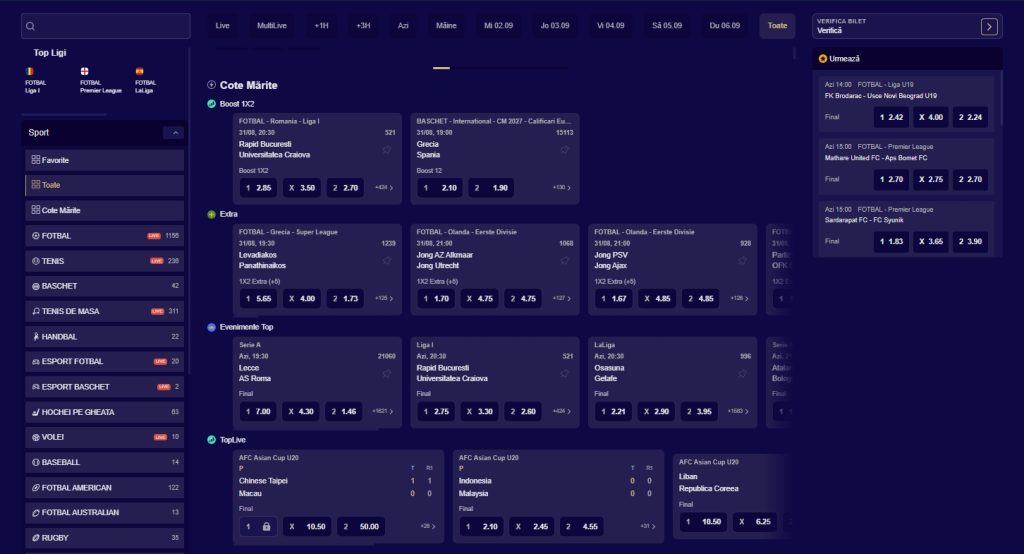Click the Boost 1X2 section icon
This screenshot has height=554, width=1024.
[212, 104]
